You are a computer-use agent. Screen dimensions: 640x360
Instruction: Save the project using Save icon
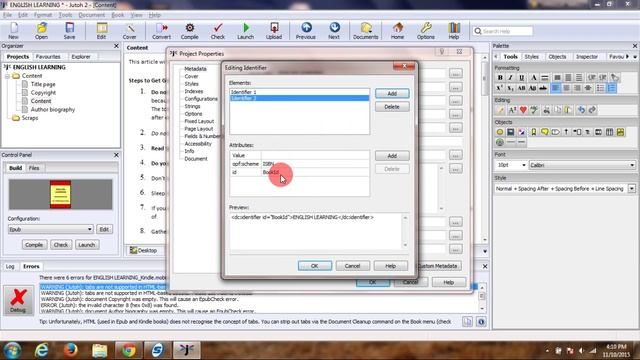pos(69,31)
